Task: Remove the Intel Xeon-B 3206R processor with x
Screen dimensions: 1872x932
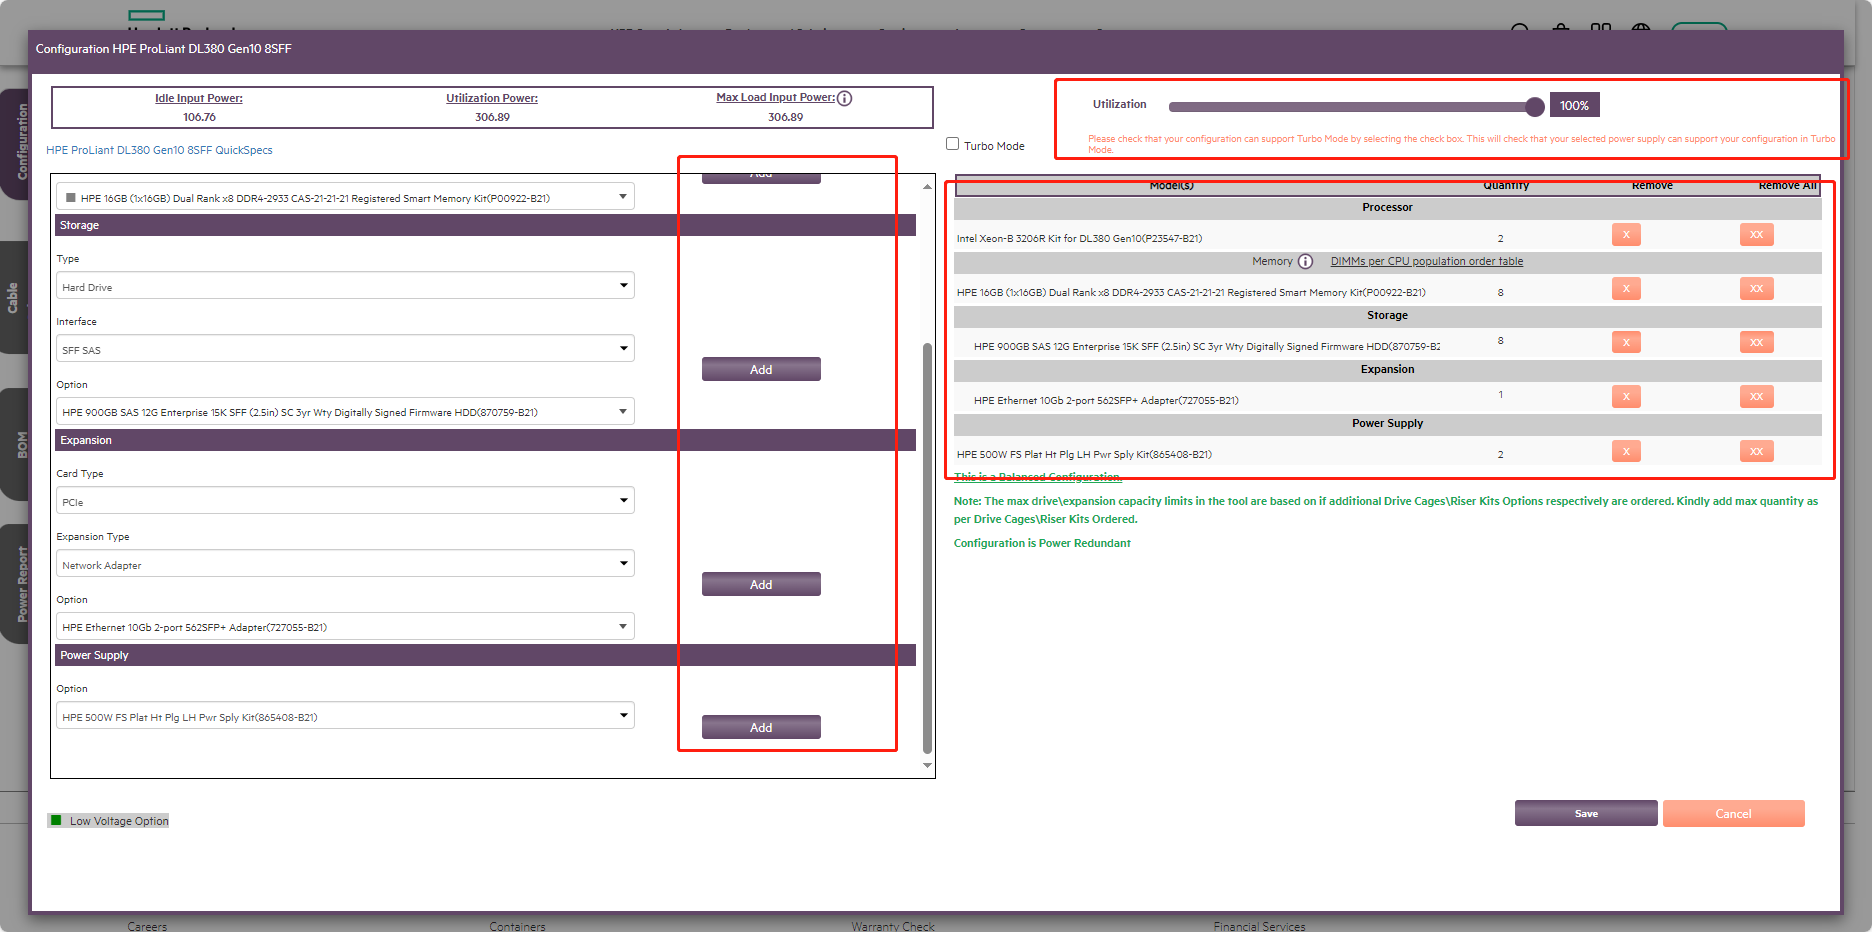Action: pyautogui.click(x=1626, y=235)
